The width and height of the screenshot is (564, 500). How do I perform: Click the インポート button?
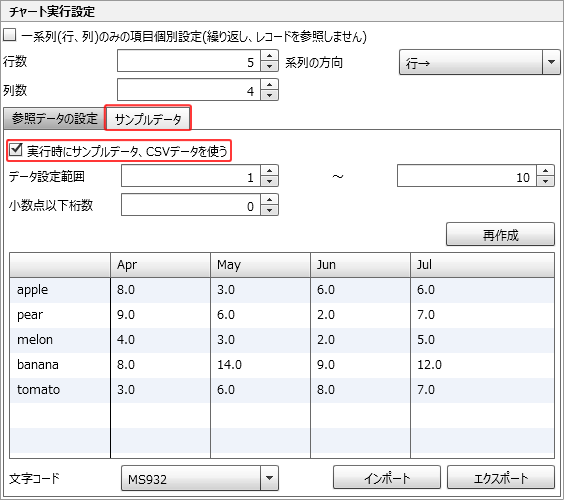click(x=387, y=477)
